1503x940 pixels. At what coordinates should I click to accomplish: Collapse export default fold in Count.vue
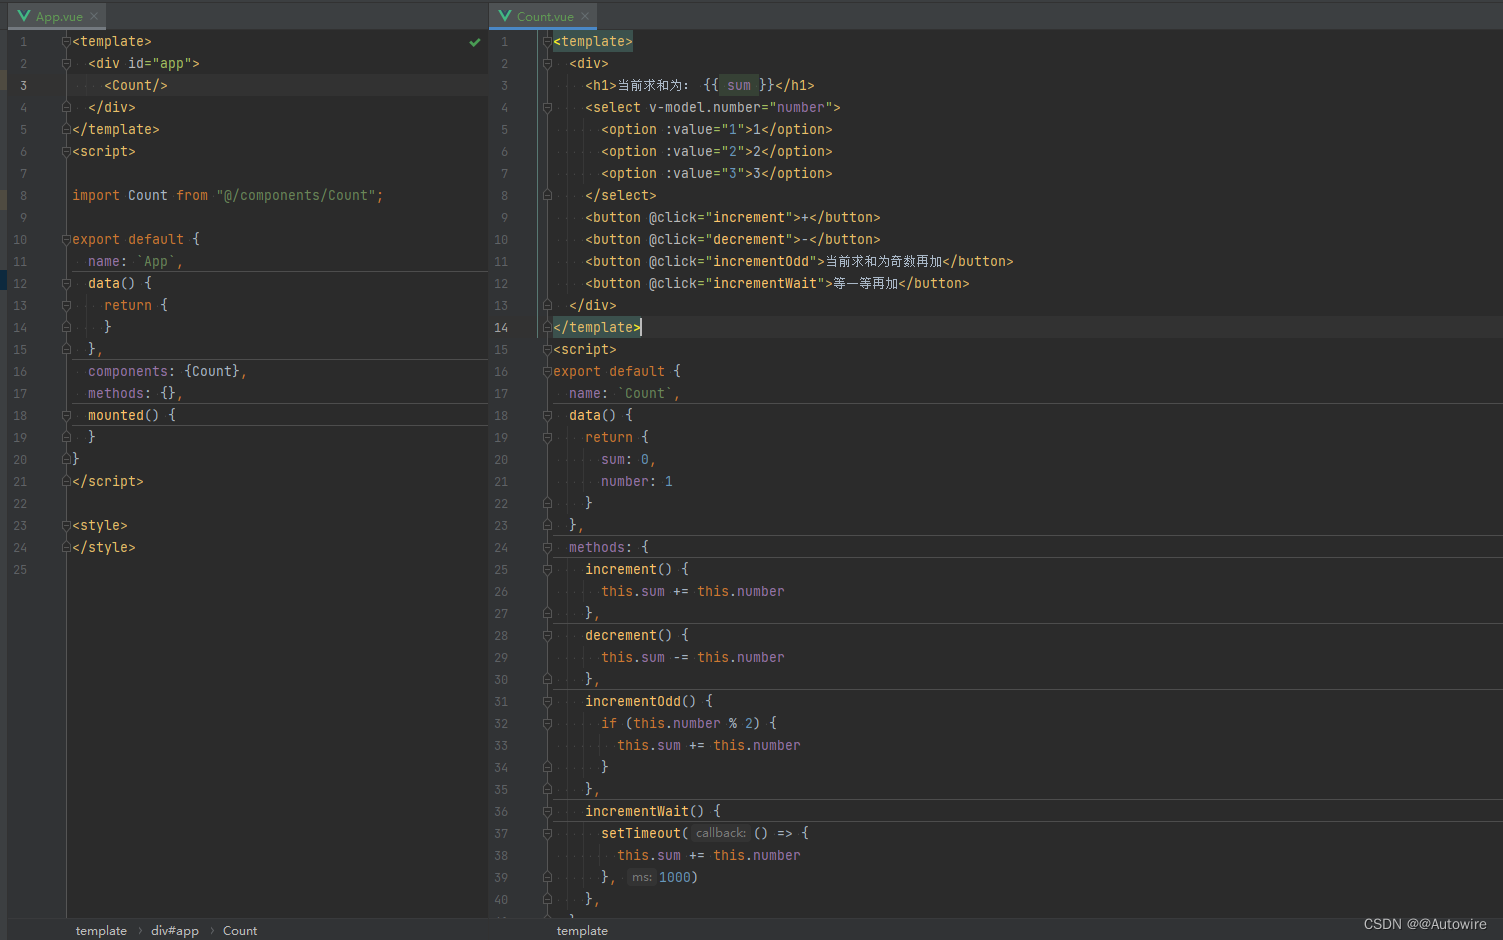click(547, 371)
